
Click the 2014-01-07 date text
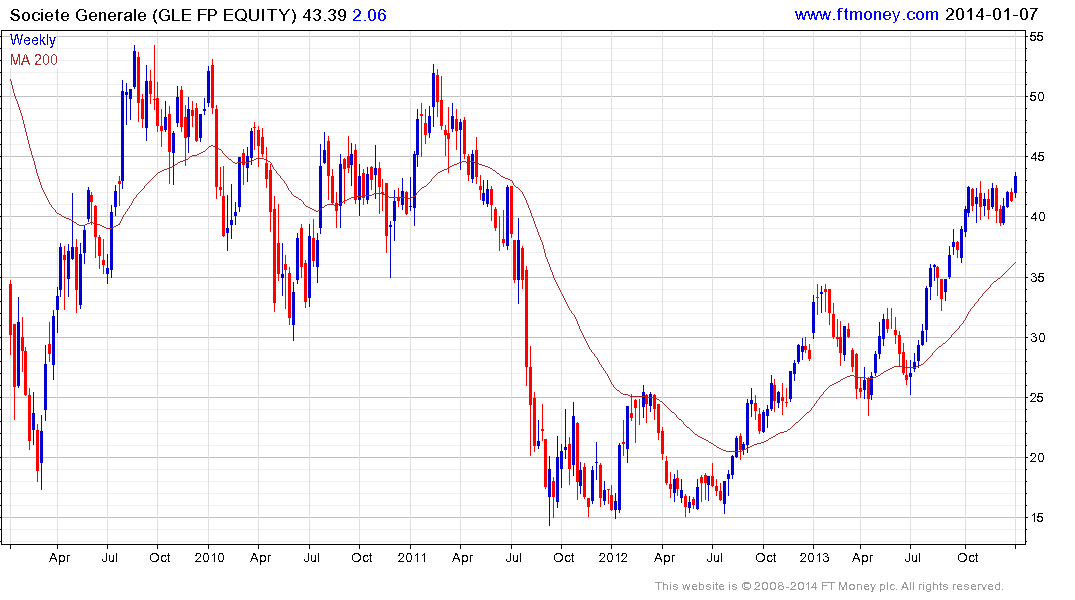[991, 14]
